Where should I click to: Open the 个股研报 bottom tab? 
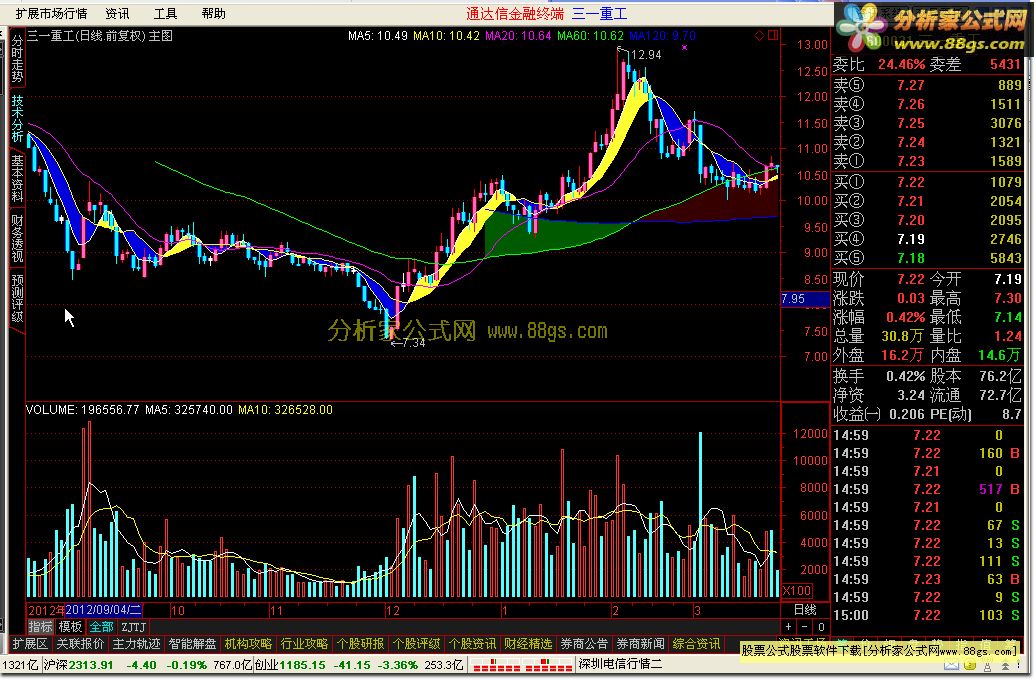360,643
